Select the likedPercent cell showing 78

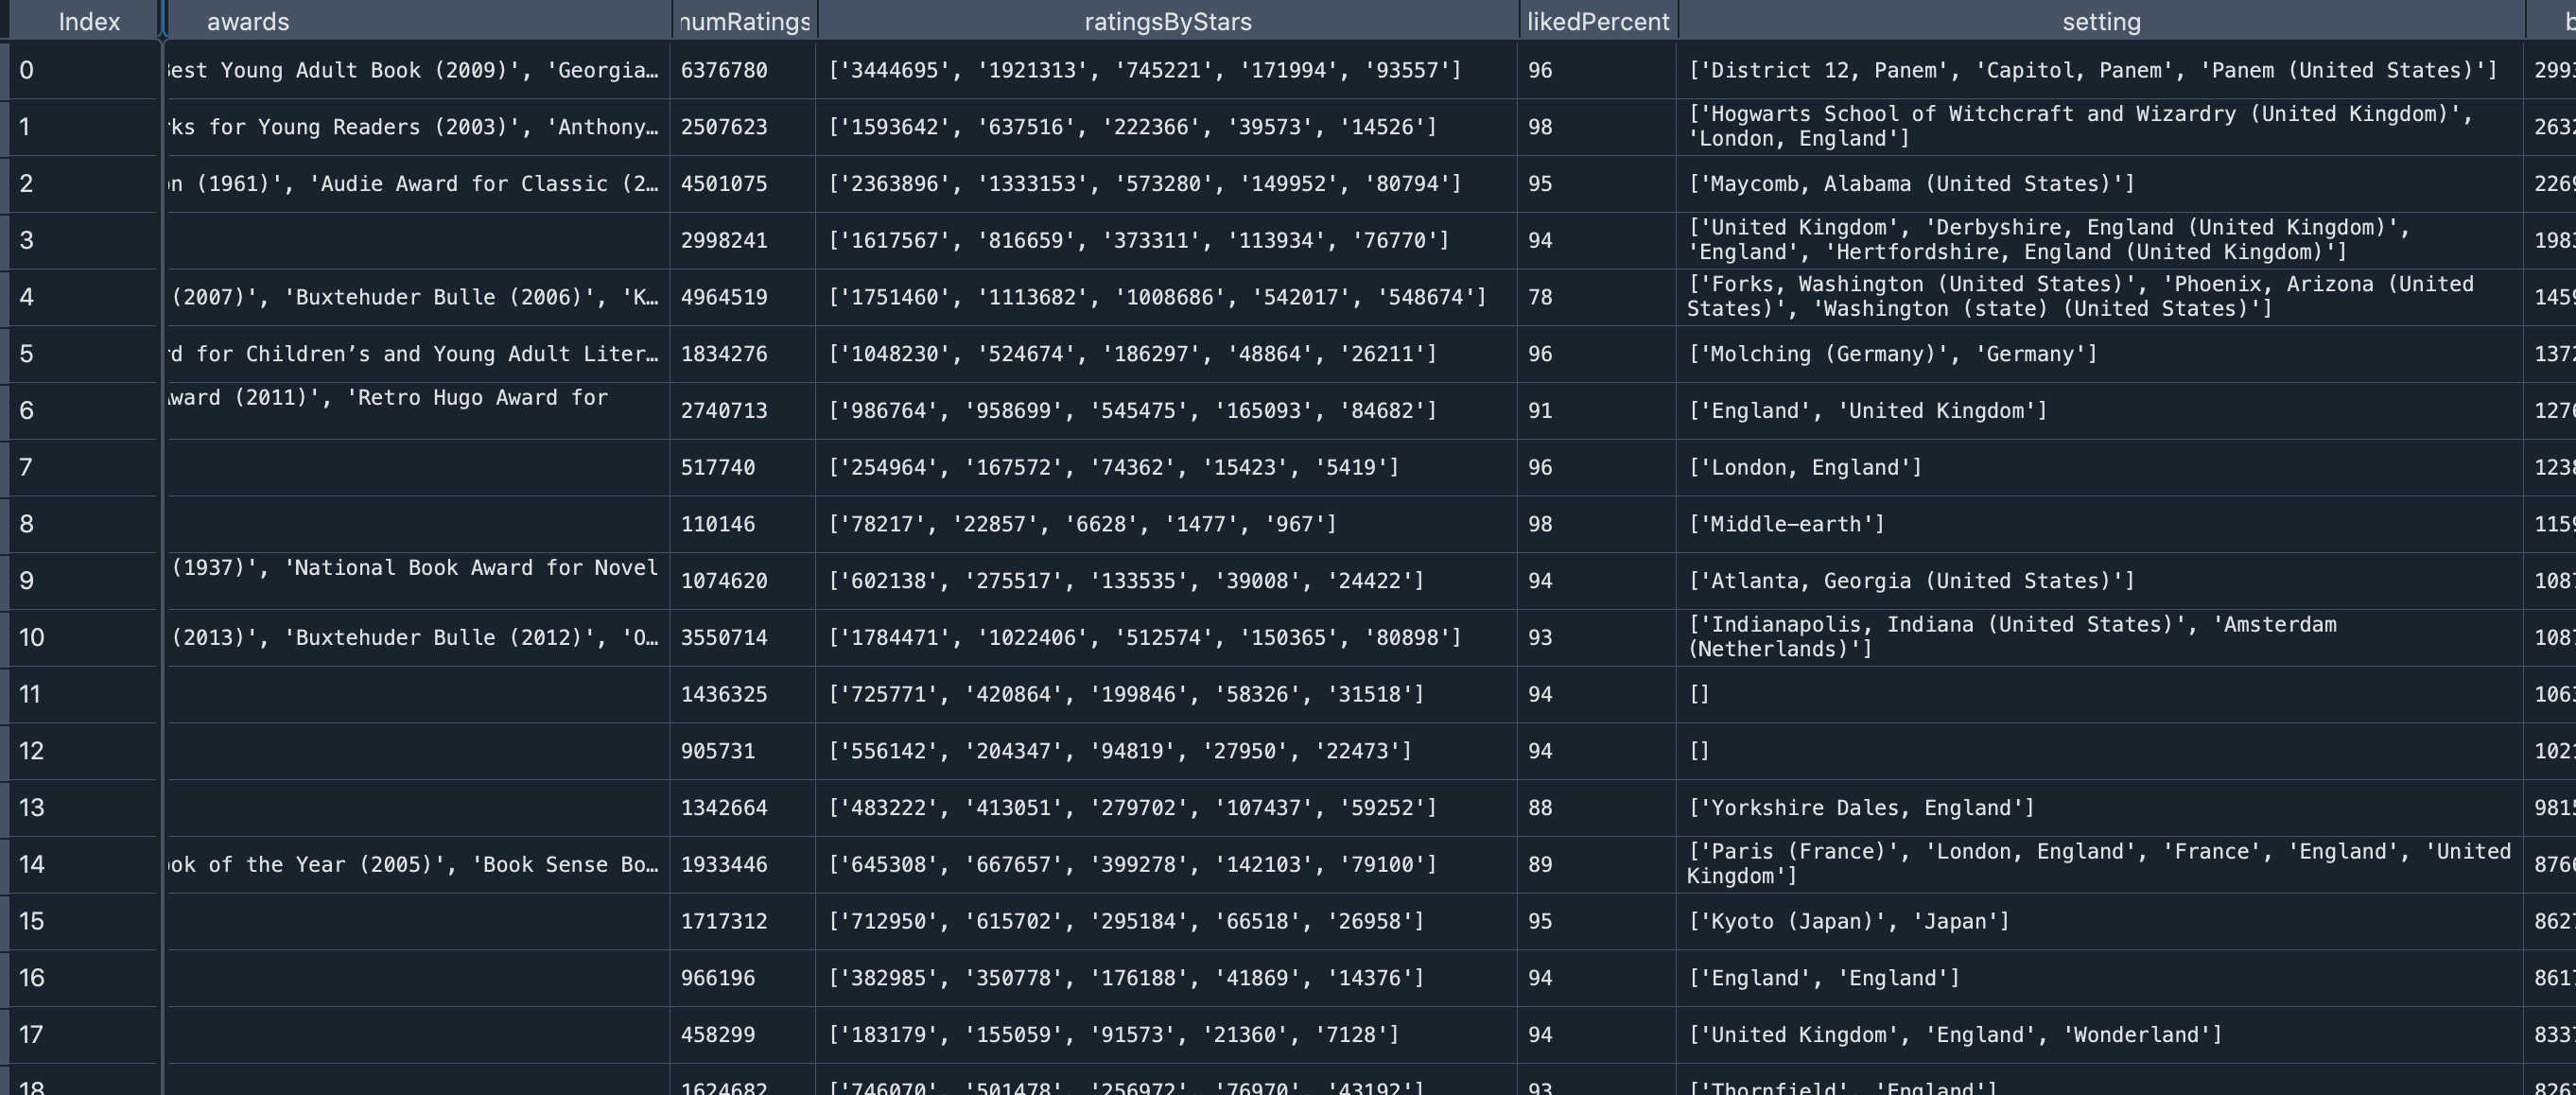1540,297
